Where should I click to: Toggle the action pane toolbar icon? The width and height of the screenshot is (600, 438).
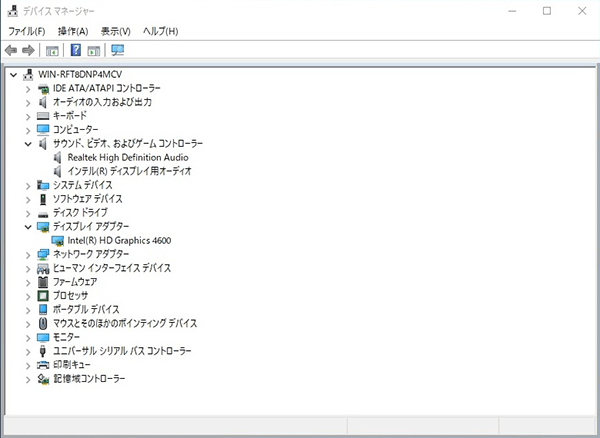click(x=93, y=50)
